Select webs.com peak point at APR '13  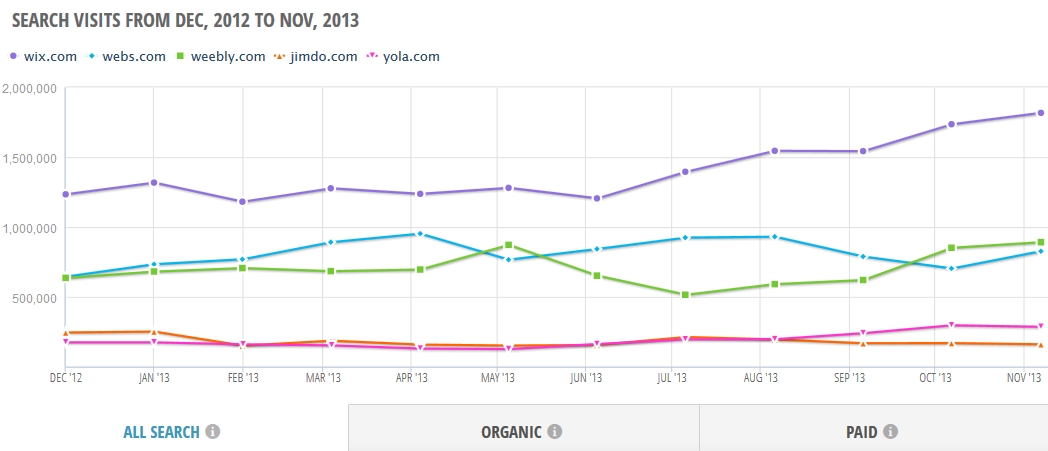420,234
